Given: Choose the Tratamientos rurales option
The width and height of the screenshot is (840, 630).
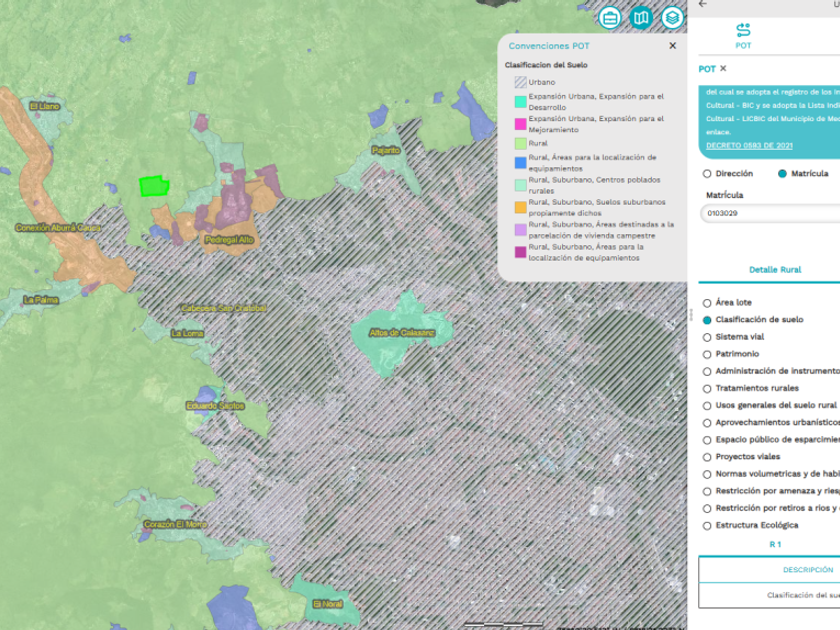Looking at the screenshot, I should 708,388.
